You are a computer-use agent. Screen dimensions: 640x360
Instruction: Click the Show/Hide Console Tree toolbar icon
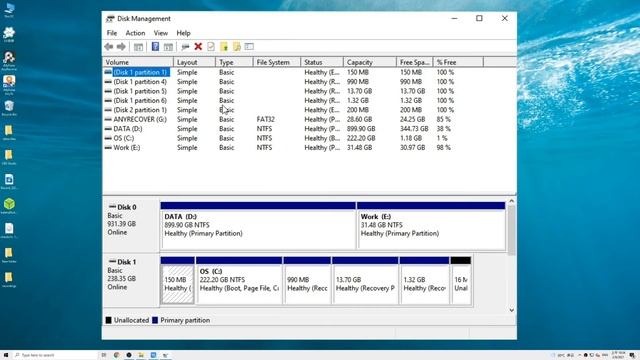click(138, 47)
